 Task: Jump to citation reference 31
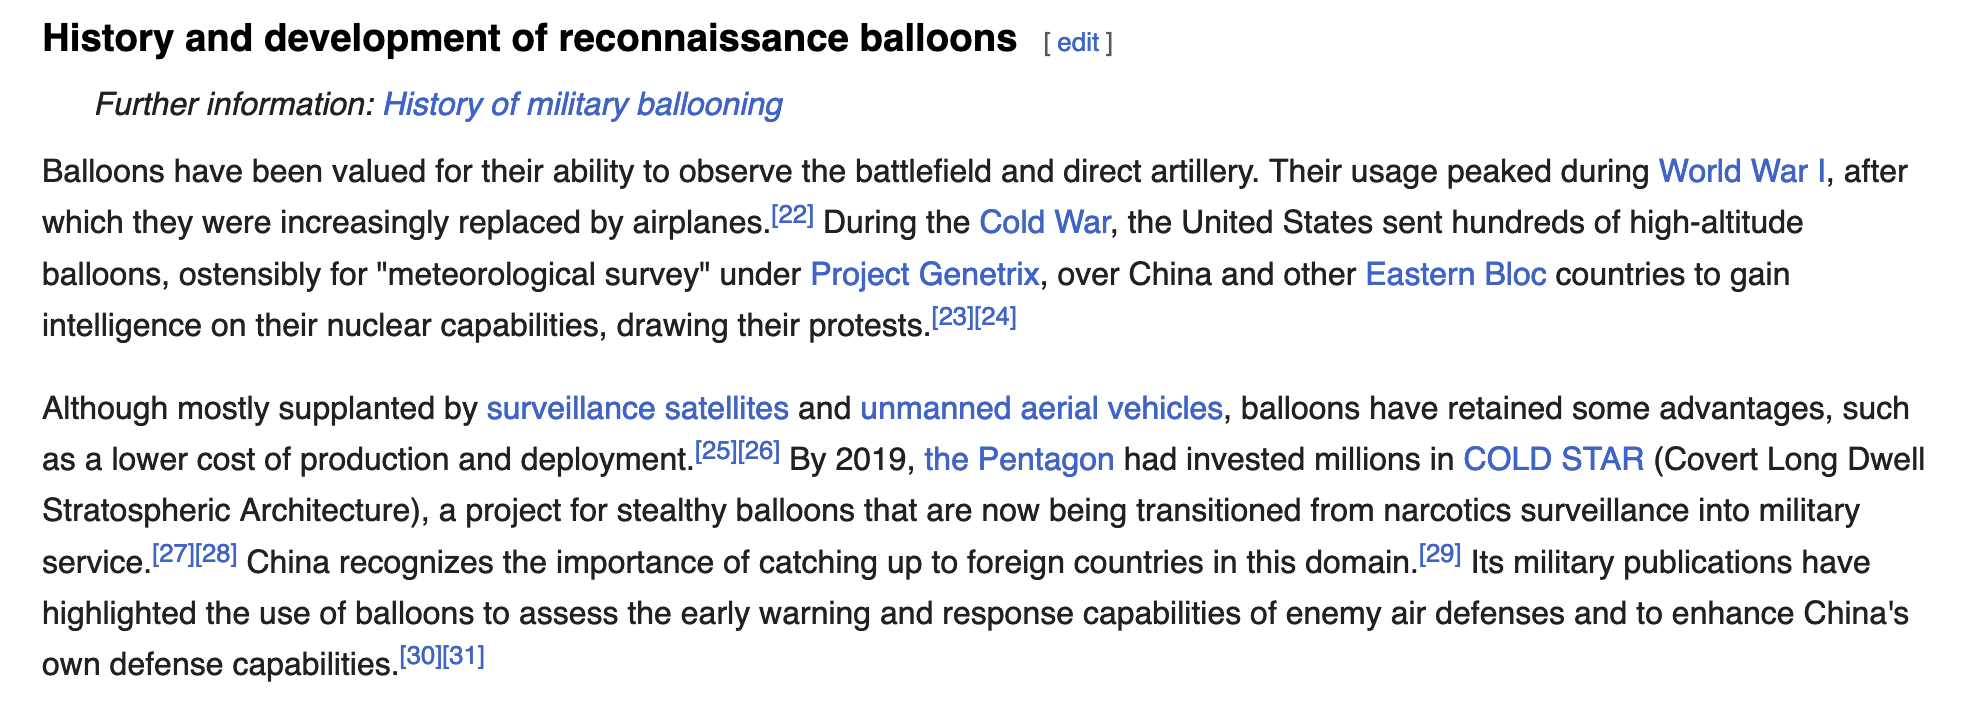[464, 656]
